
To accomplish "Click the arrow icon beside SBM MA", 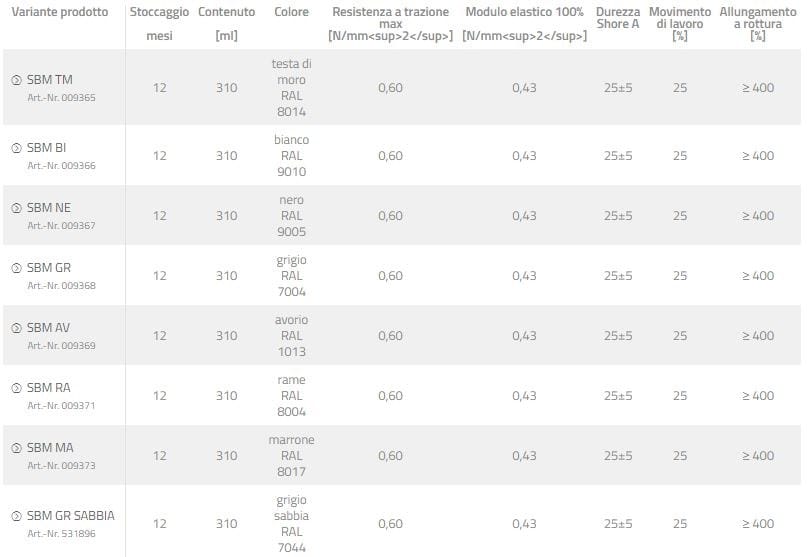I will coord(16,448).
